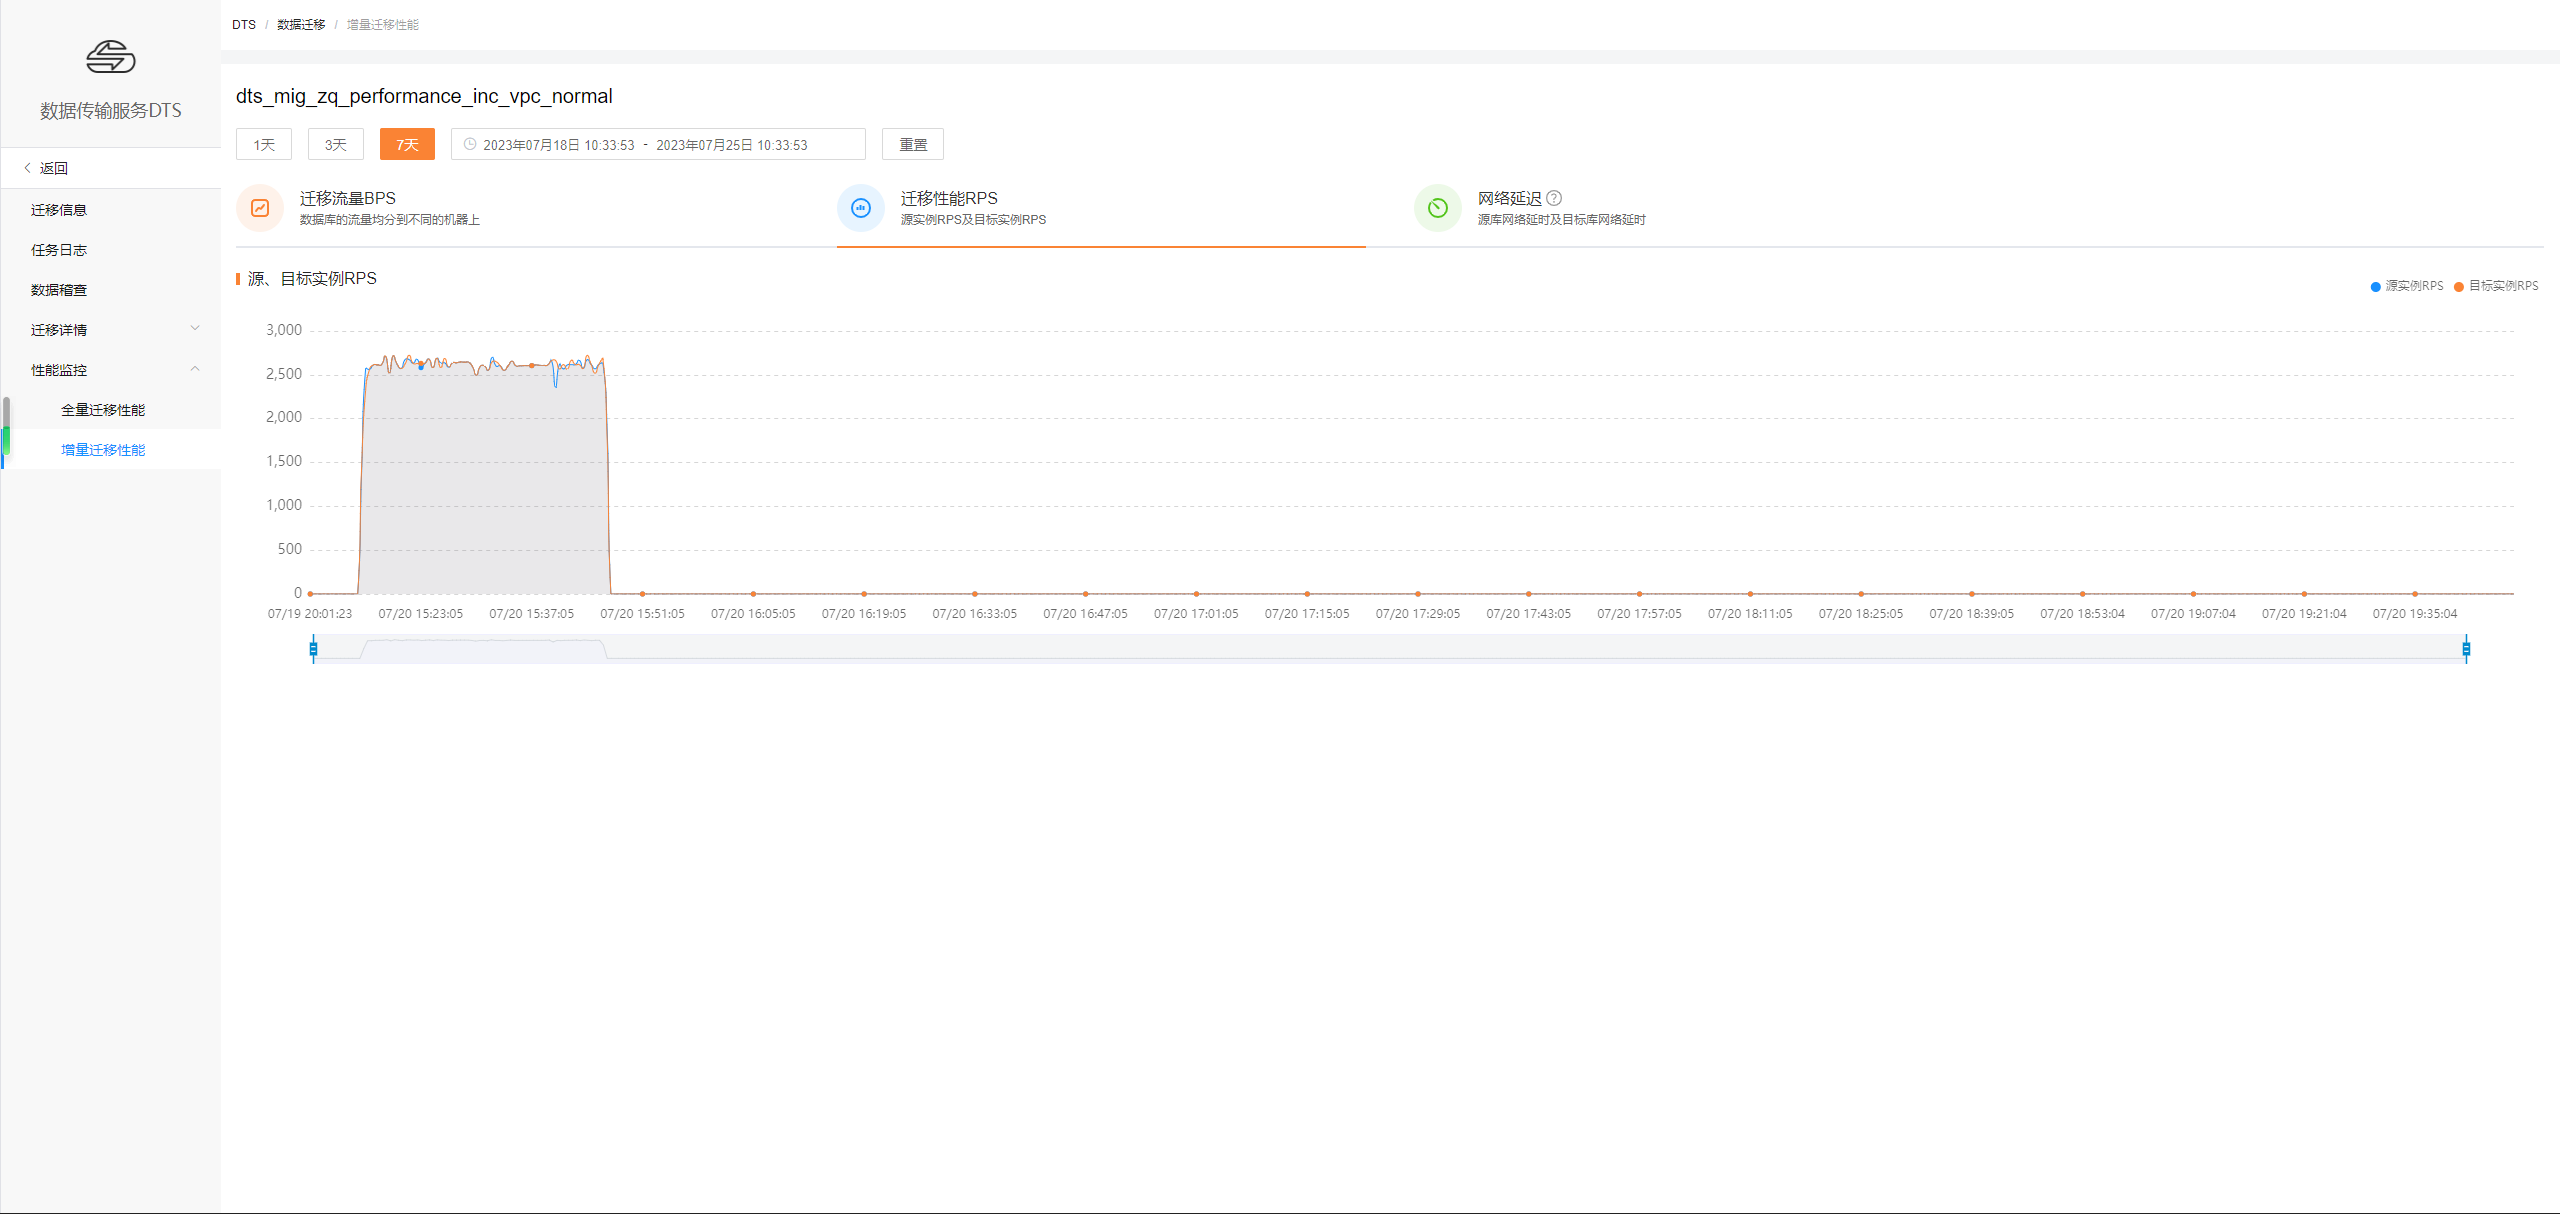This screenshot has width=2560, height=1214.
Task: Click the 数据迁移 breadcrumb link
Action: [x=301, y=24]
